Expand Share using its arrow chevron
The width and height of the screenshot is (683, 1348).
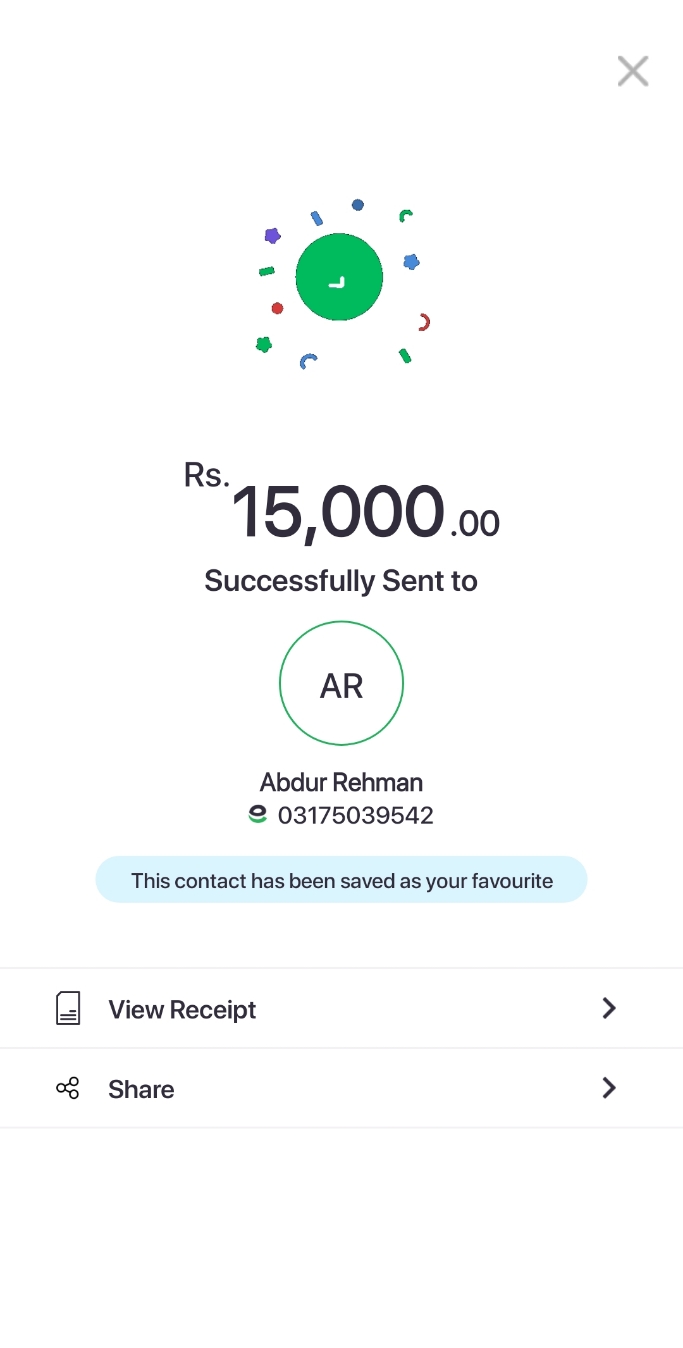coord(608,1088)
